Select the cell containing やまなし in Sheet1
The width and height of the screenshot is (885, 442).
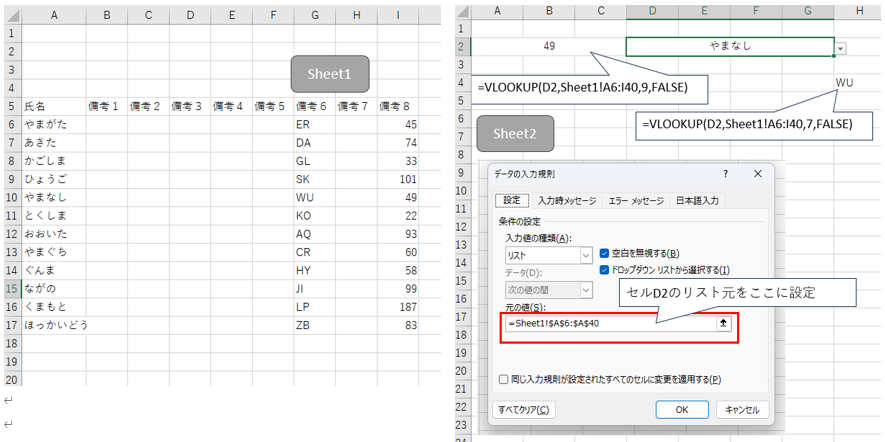tap(52, 197)
